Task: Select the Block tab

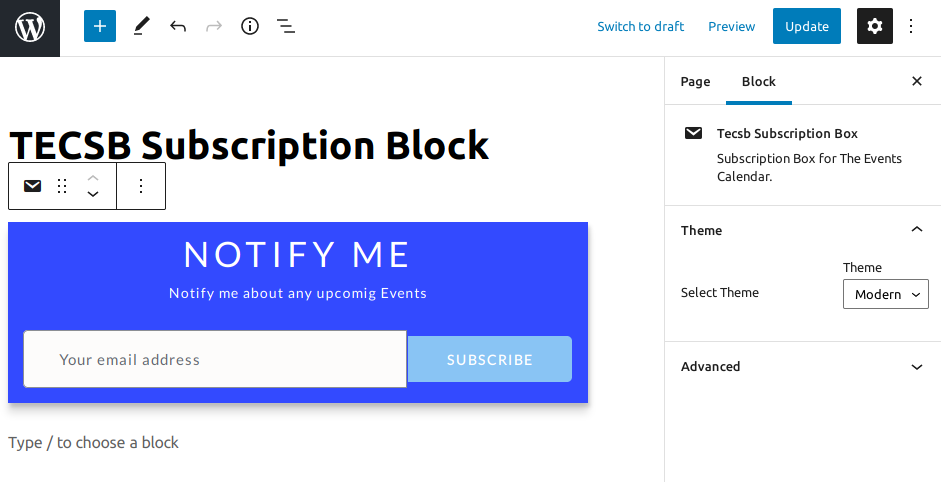Action: coord(758,82)
